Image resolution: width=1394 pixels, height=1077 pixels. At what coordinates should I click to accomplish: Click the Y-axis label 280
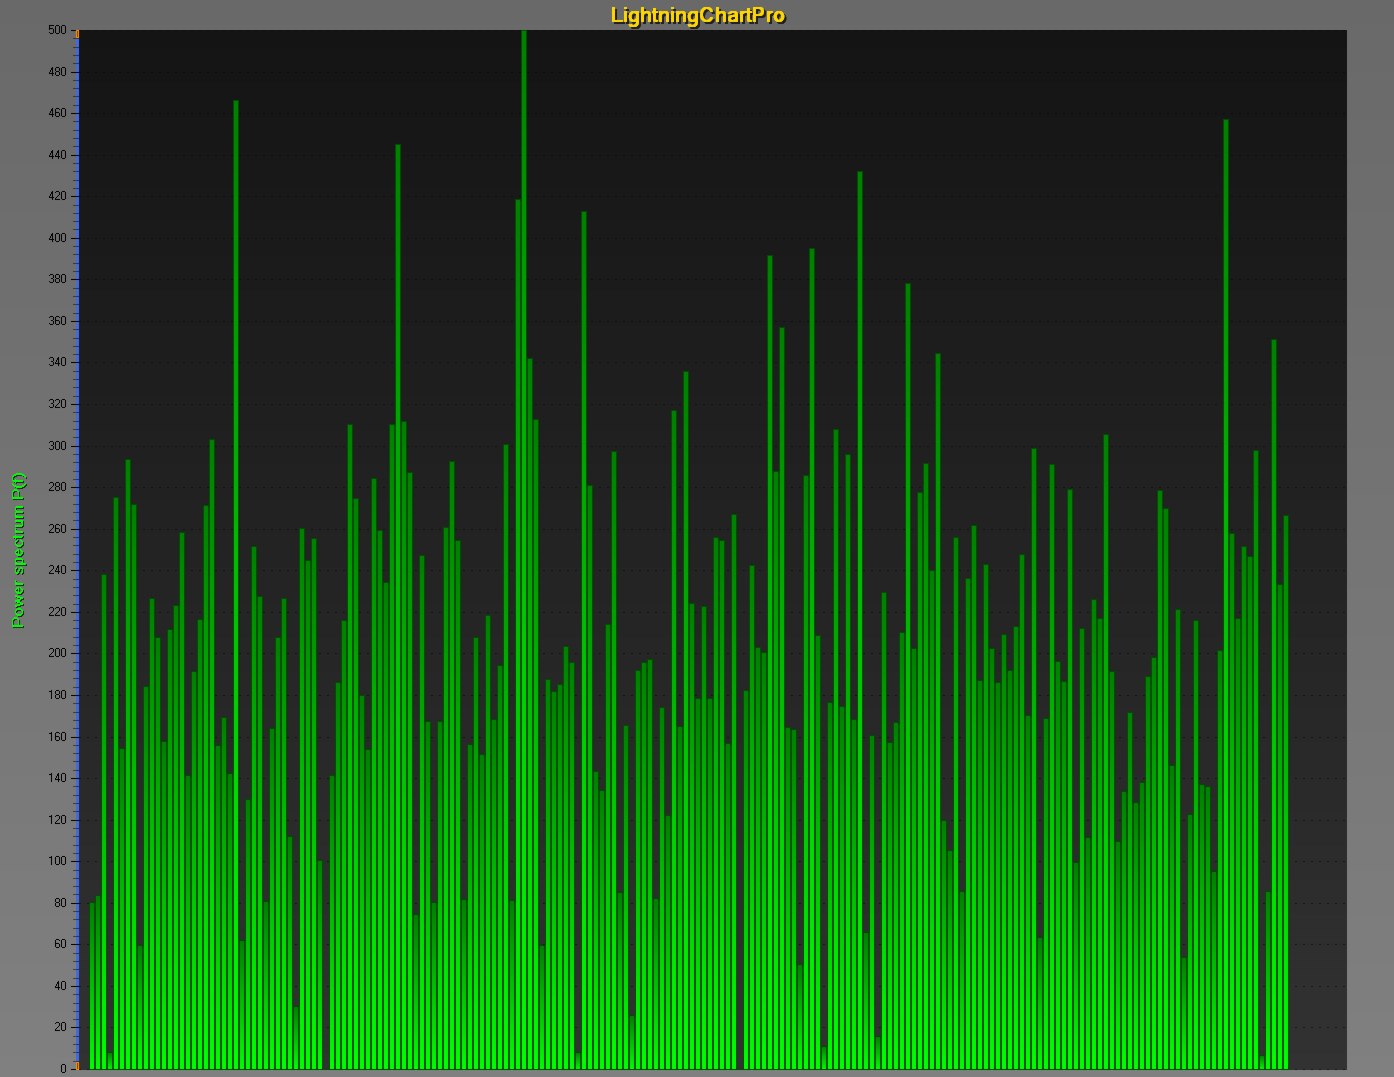(57, 487)
